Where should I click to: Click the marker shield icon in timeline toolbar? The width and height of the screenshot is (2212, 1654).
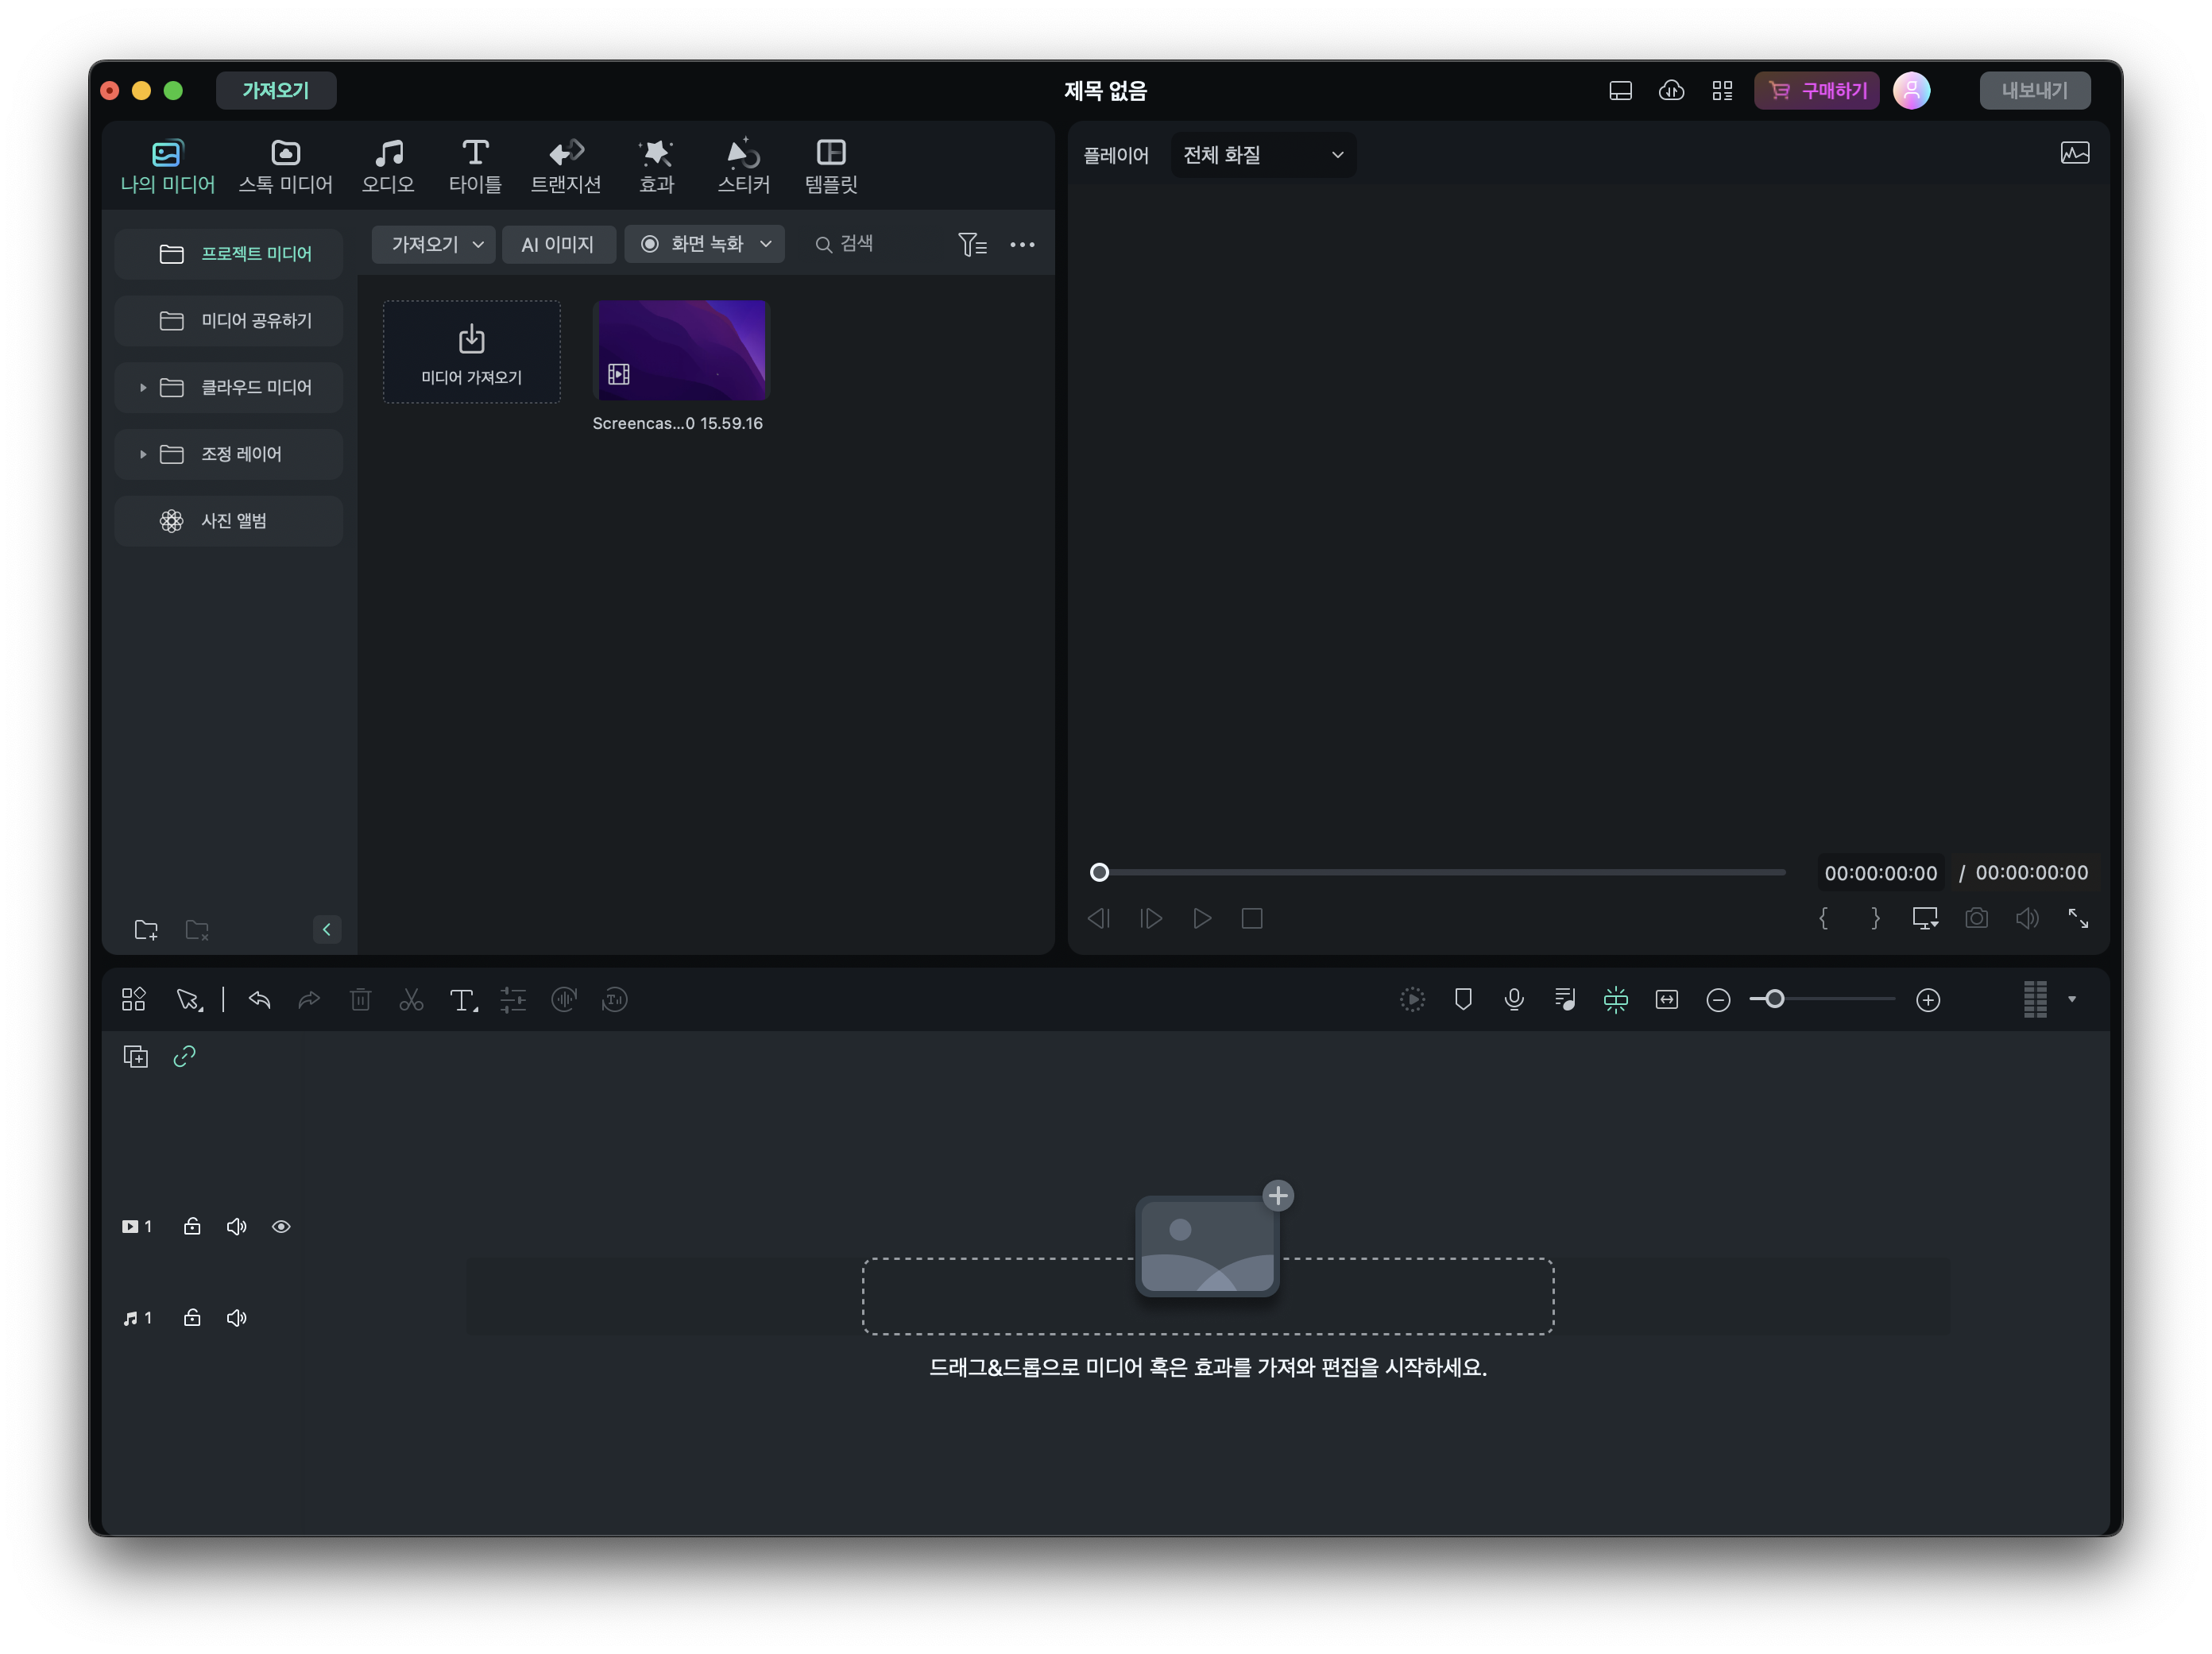[x=1463, y=1000]
